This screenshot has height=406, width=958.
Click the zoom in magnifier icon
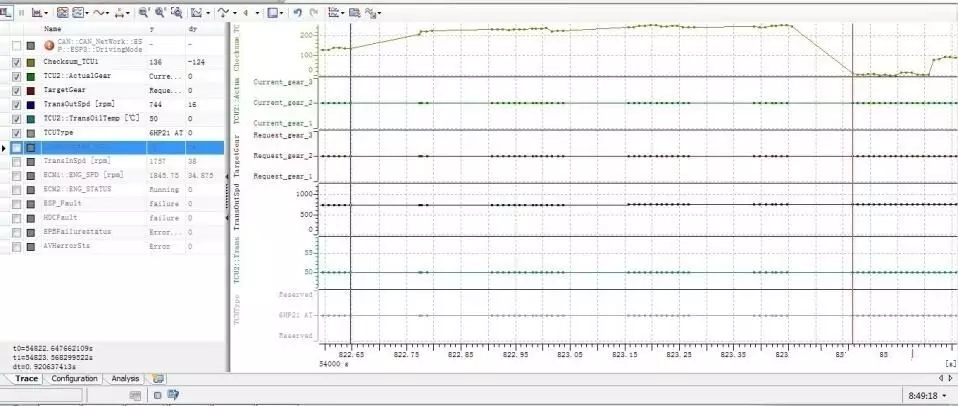coord(143,13)
